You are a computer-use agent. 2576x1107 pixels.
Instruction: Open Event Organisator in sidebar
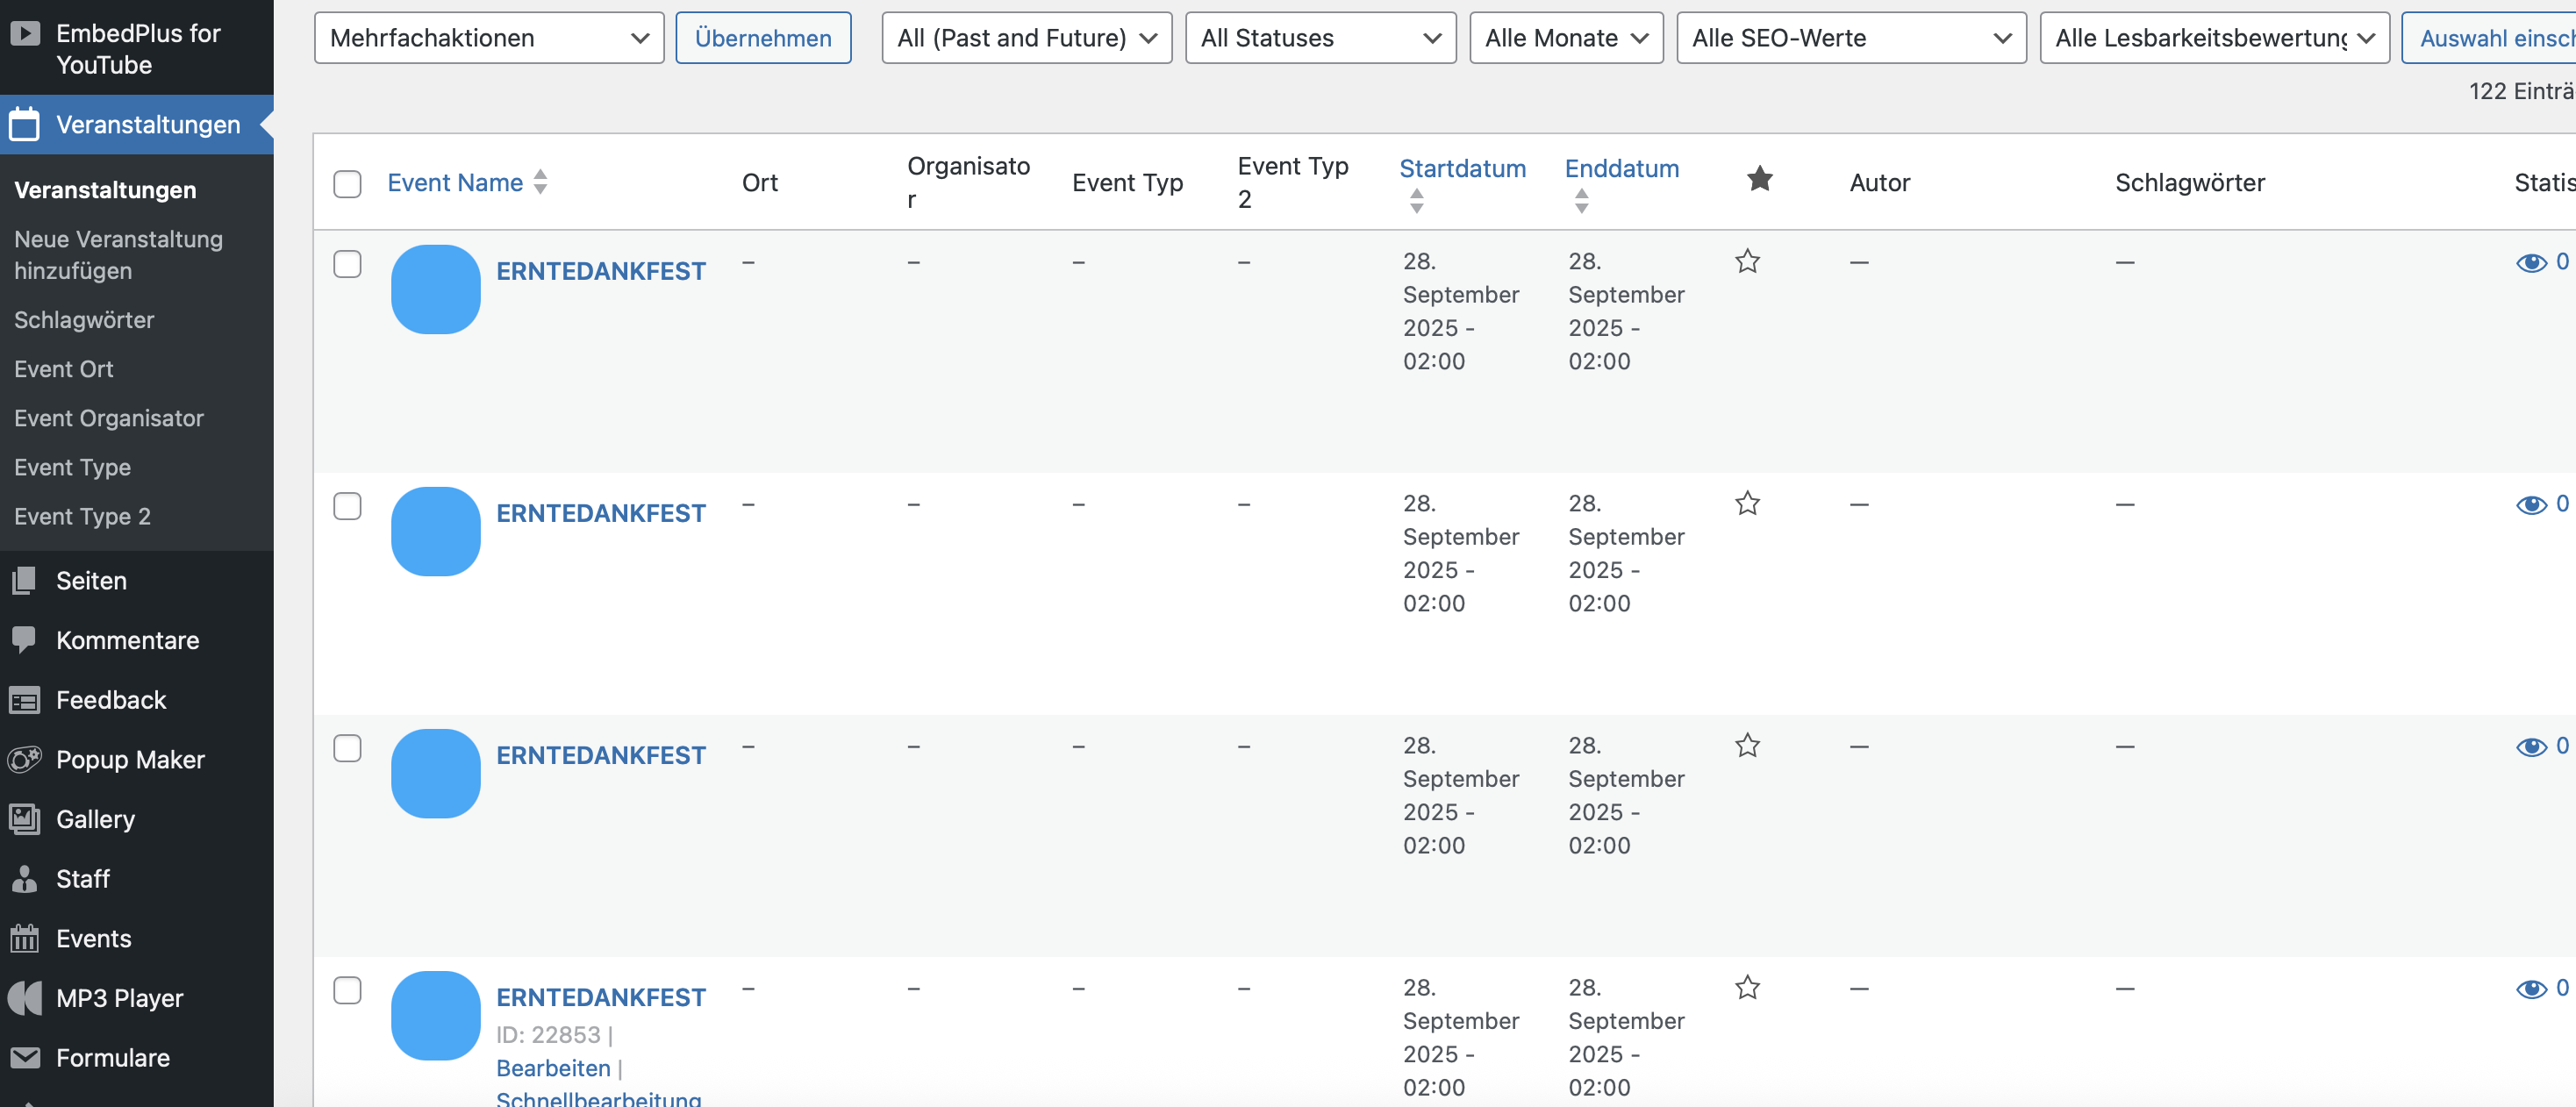pos(109,418)
